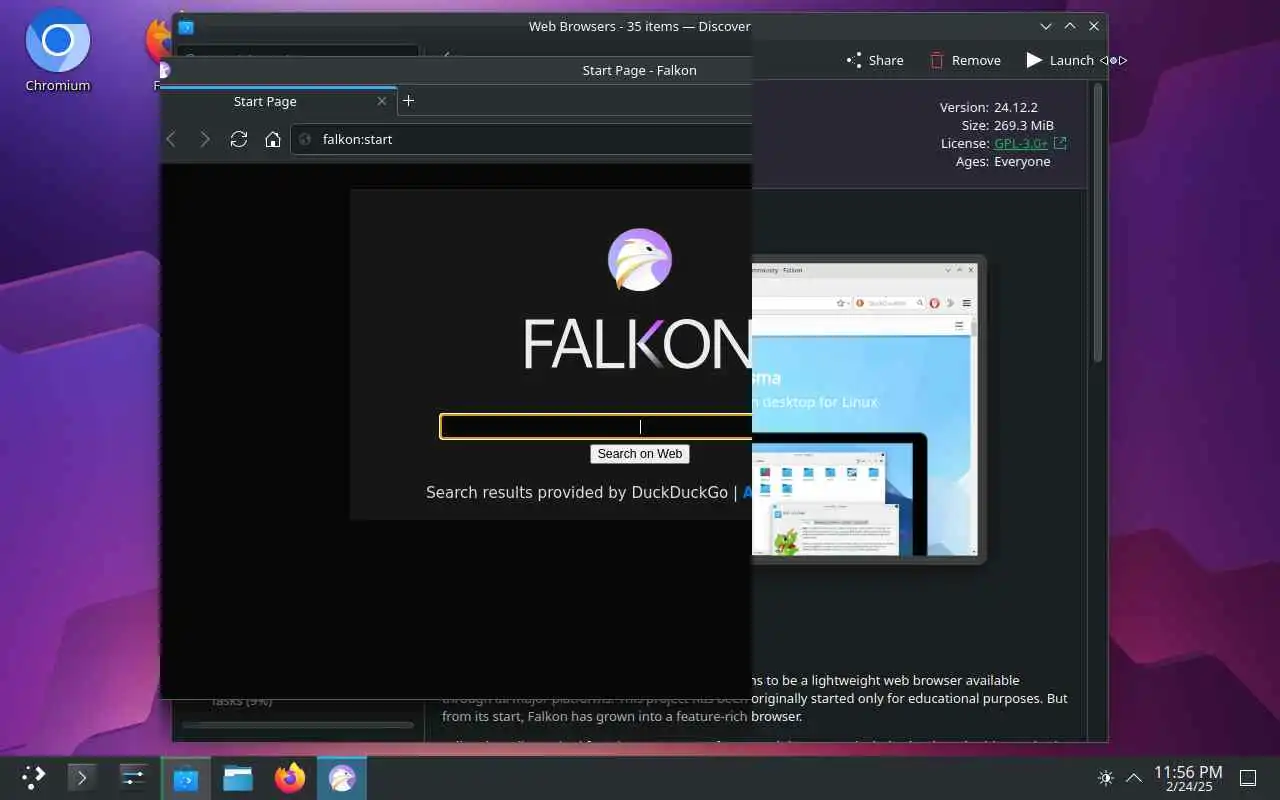Remove Falkon via Discover
Viewport: 1280px width, 800px height.
click(x=965, y=60)
